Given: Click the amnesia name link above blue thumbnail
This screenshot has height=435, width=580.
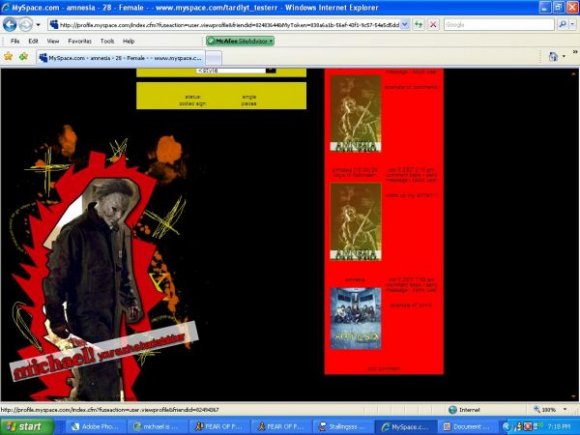Looking at the screenshot, I should (x=355, y=280).
